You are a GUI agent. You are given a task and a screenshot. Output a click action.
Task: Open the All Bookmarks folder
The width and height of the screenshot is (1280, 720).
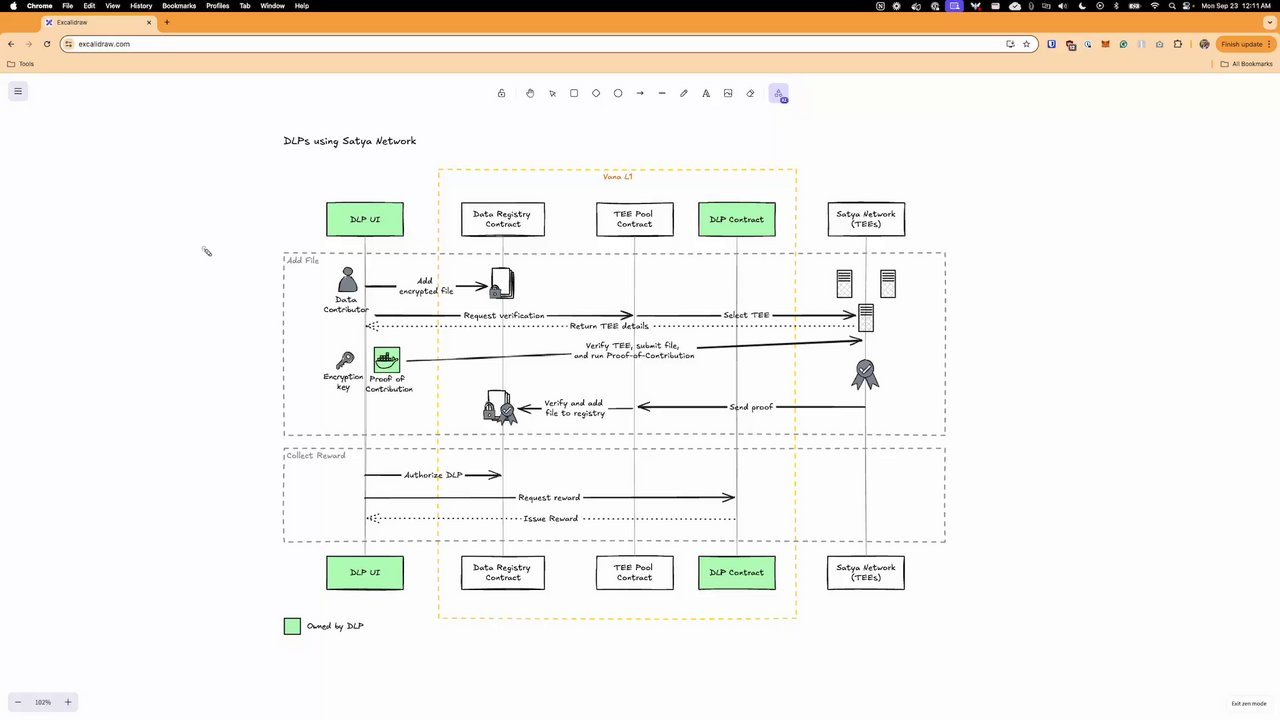pos(1246,64)
